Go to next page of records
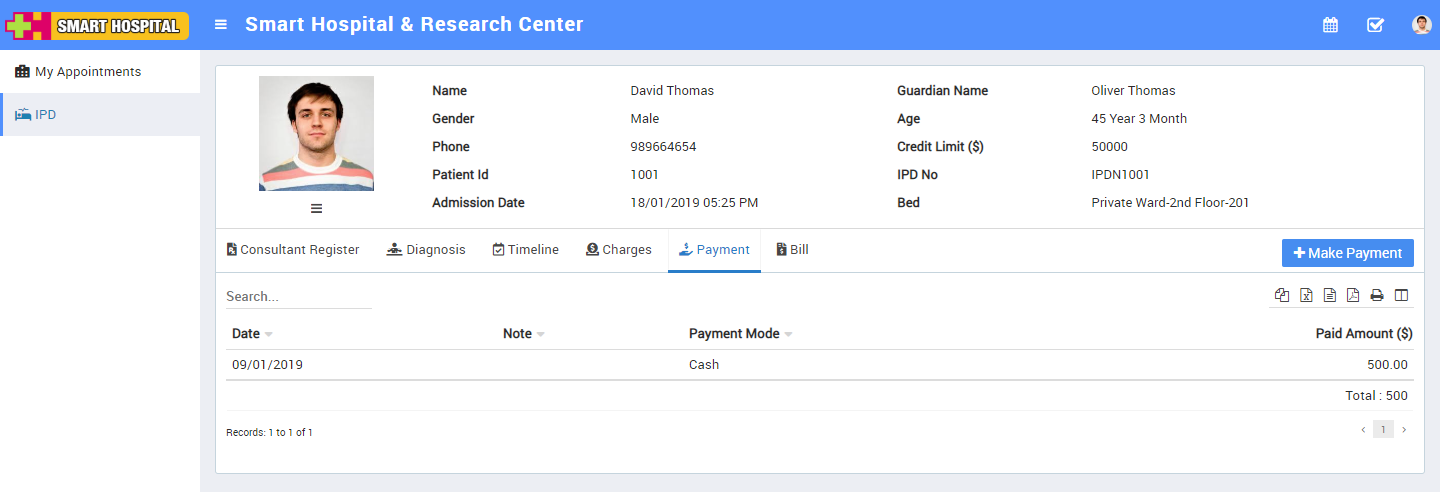Screen dimensions: 1440x492 tap(1403, 430)
